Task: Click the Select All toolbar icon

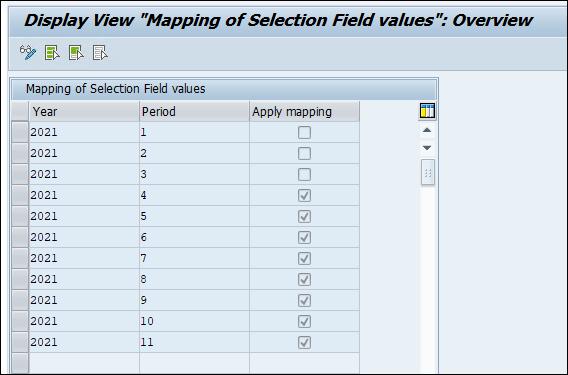Action: click(52, 53)
